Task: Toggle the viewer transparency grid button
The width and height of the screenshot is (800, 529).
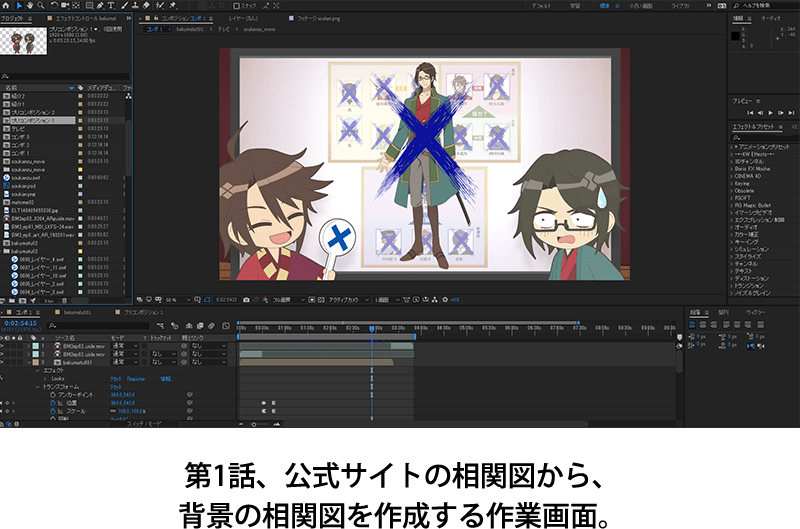Action: coord(321,300)
